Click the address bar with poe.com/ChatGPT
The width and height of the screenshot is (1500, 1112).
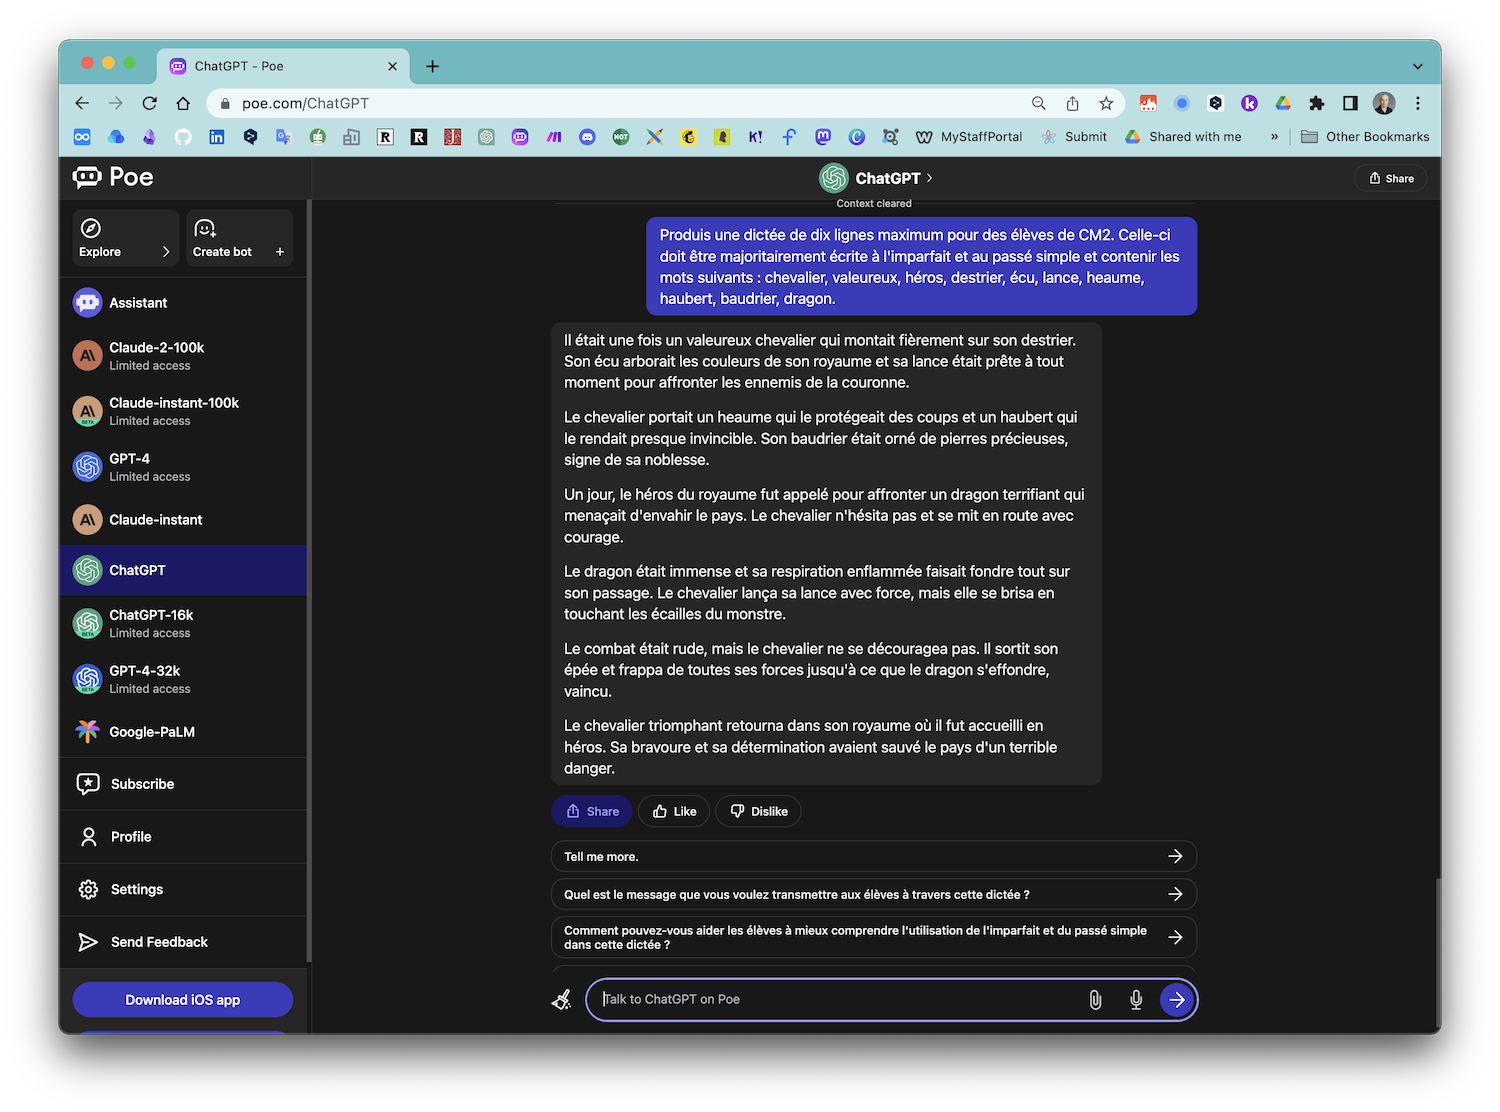[x=620, y=103]
